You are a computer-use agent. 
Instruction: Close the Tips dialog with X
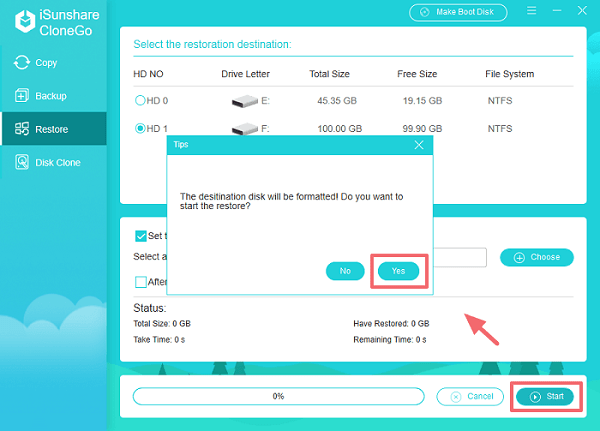419,145
